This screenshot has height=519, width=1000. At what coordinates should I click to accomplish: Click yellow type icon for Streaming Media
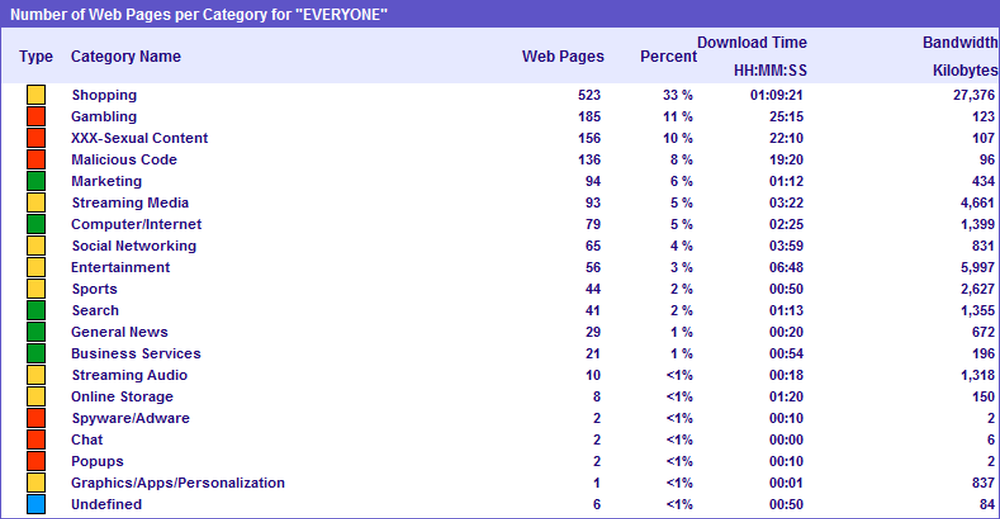point(36,203)
